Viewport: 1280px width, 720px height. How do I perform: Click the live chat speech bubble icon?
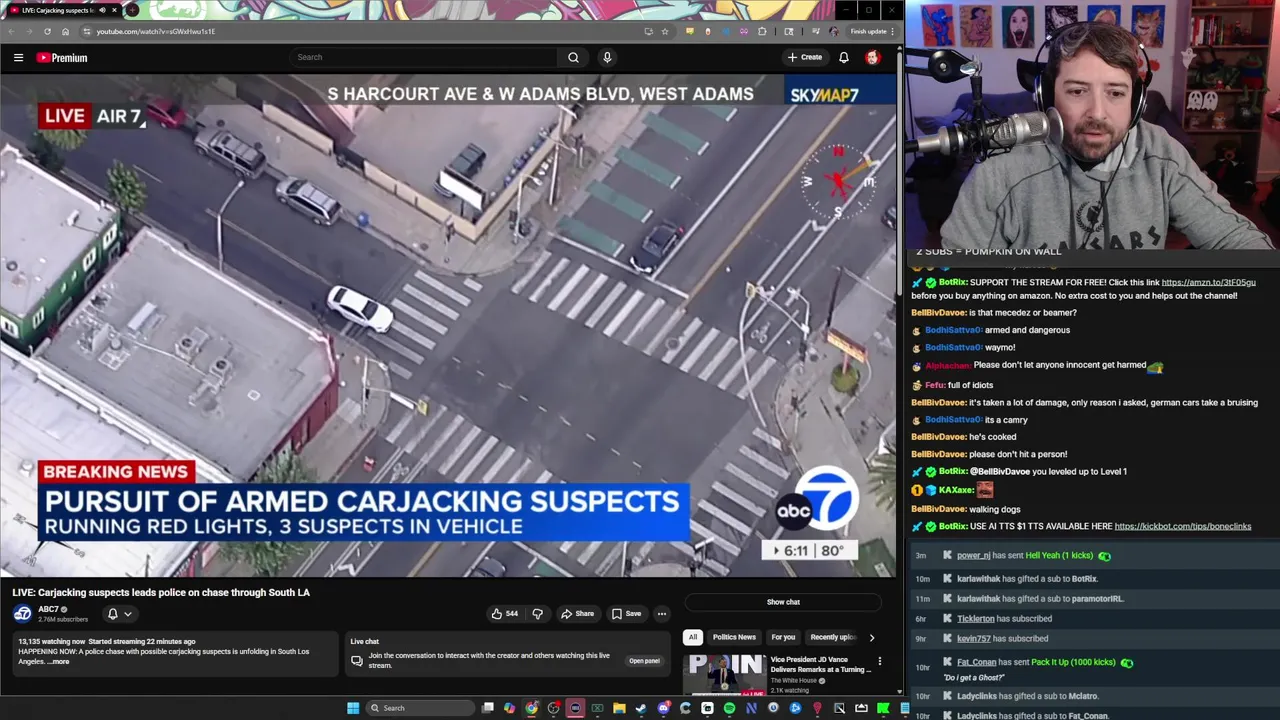357,661
